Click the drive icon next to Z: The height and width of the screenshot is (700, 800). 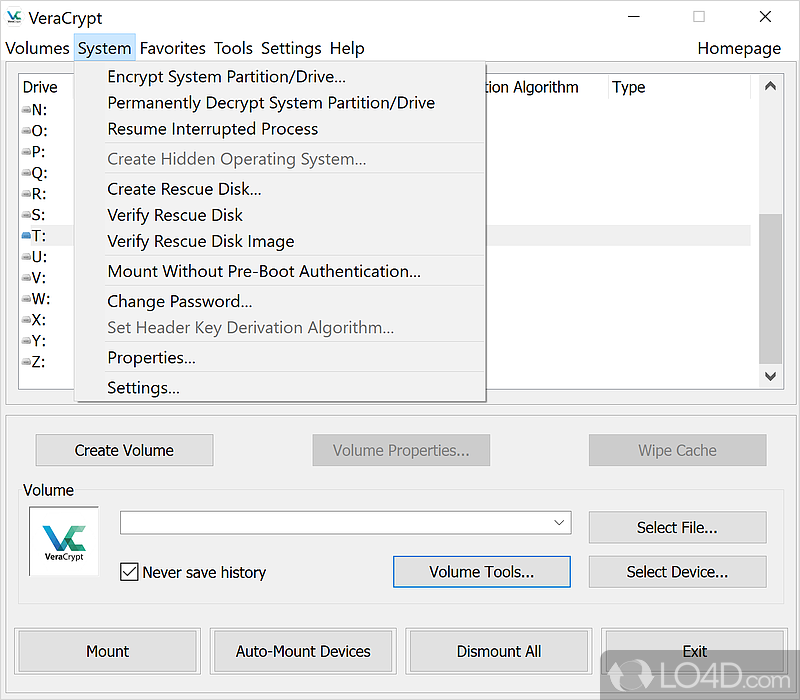pos(26,362)
